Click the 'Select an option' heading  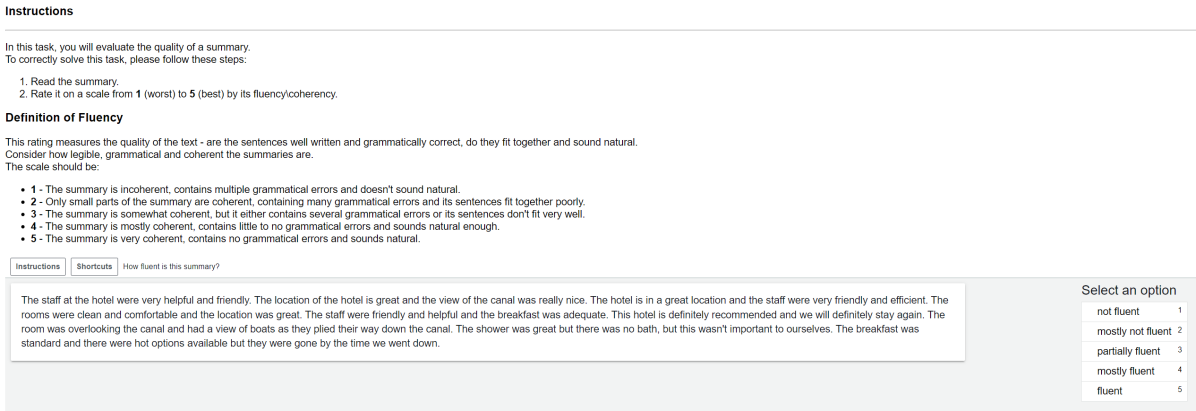[x=1128, y=290]
